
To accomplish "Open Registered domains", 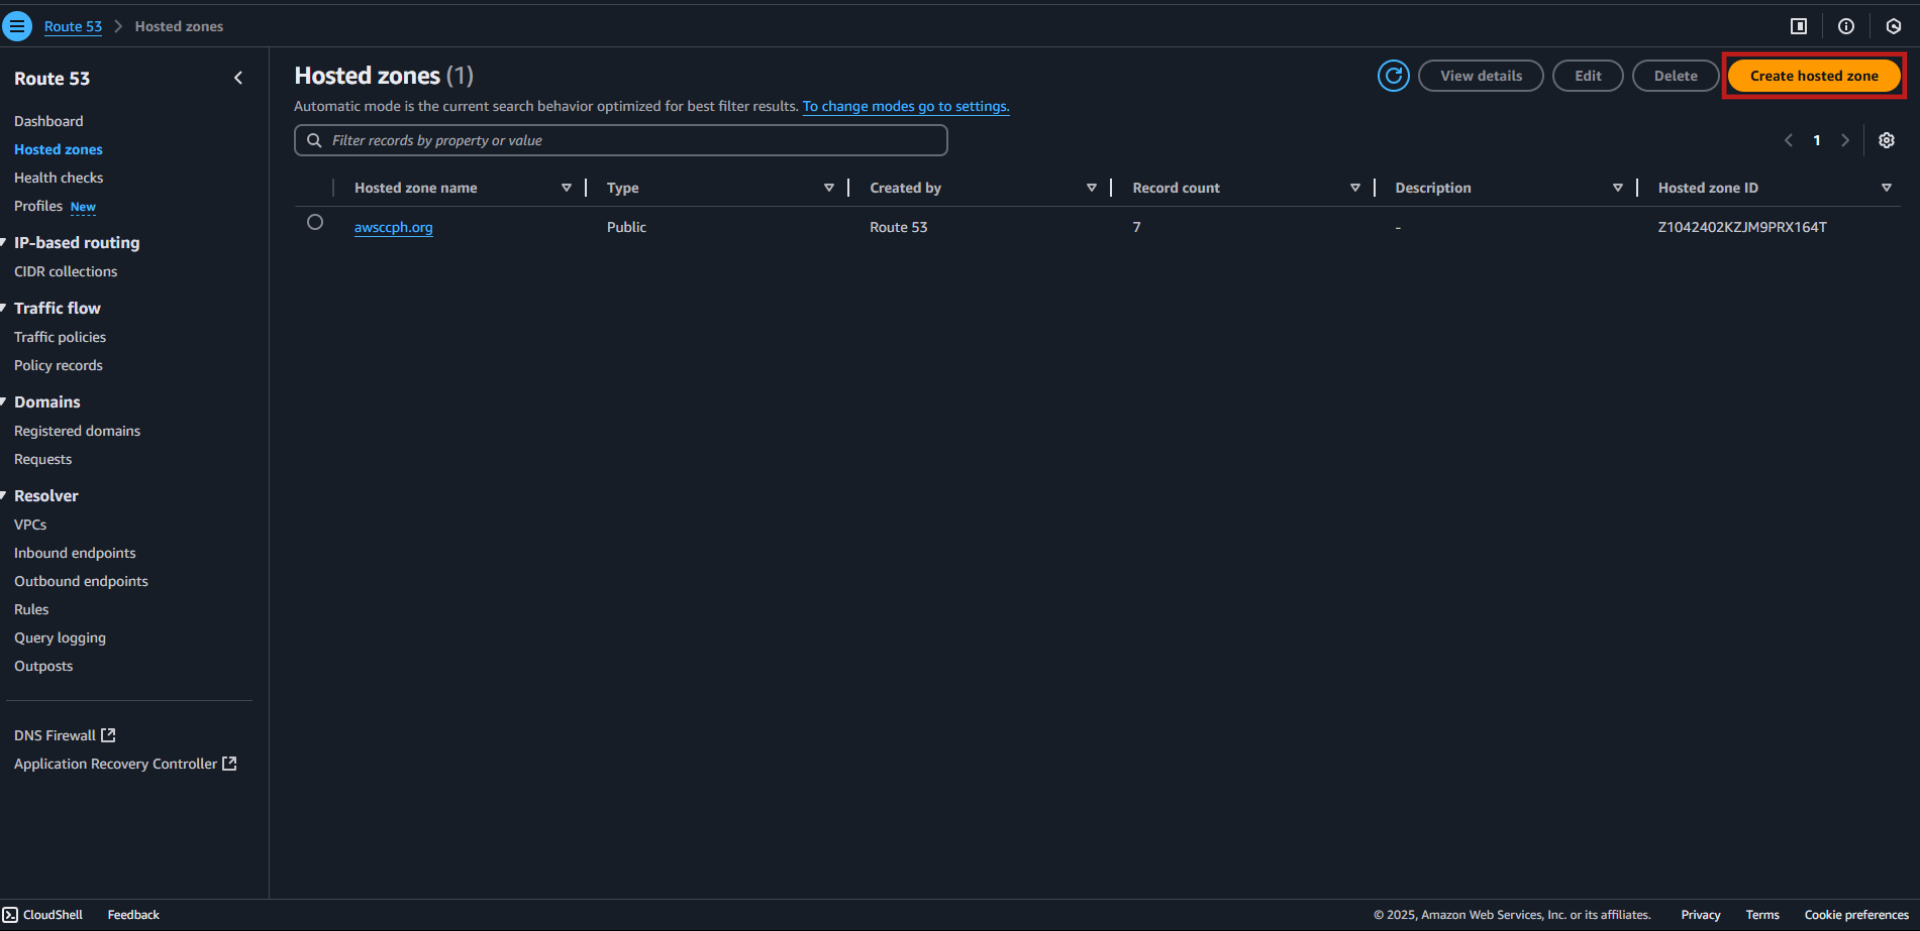I will click(x=77, y=431).
